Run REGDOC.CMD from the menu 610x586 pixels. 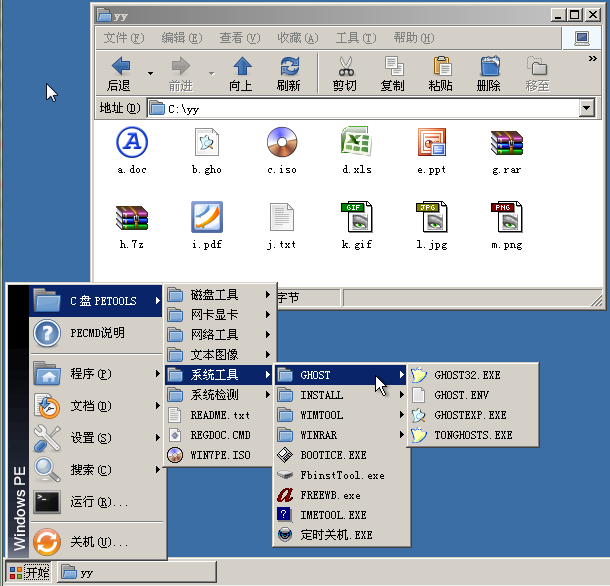(x=219, y=435)
